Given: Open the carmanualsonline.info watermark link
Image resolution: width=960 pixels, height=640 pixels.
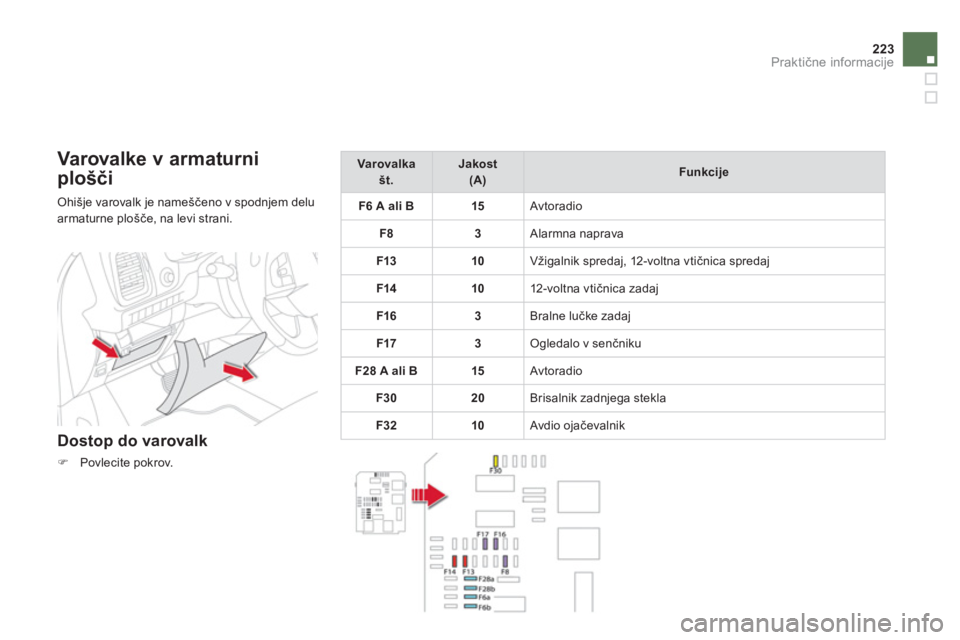Looking at the screenshot, I should click(x=811, y=623).
